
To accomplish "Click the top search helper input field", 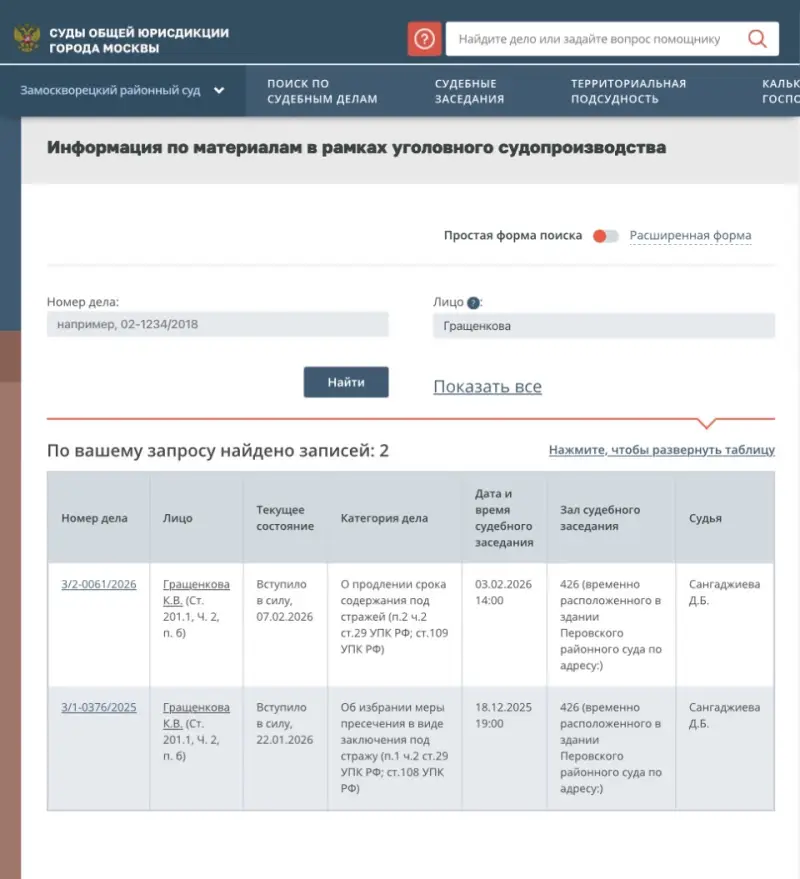I will 596,39.
